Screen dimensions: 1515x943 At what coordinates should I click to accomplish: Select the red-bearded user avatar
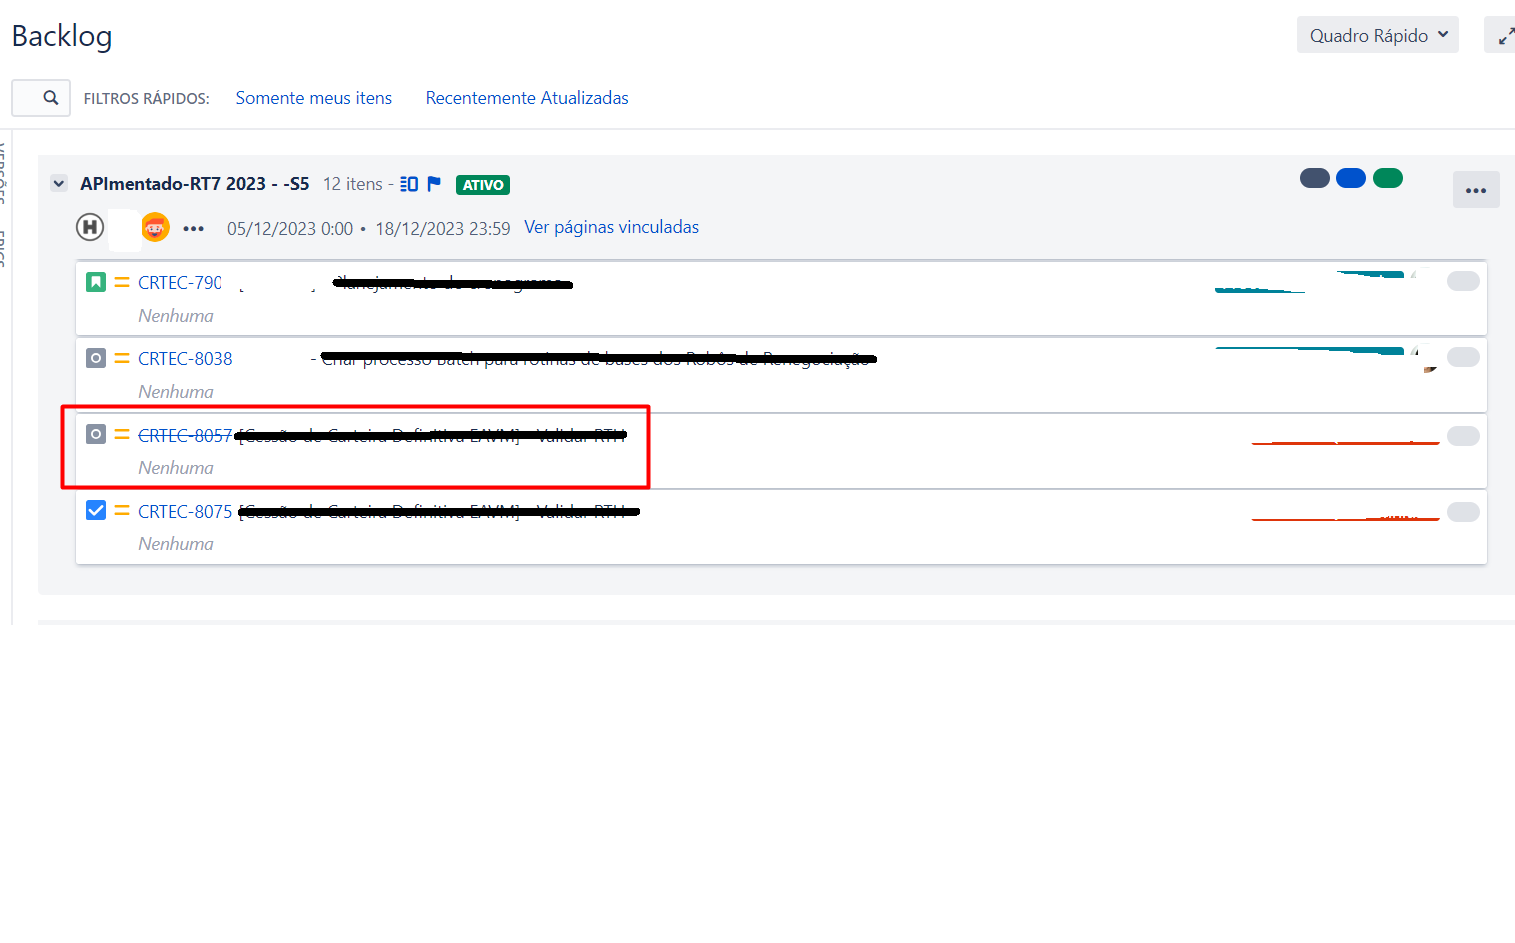(155, 227)
